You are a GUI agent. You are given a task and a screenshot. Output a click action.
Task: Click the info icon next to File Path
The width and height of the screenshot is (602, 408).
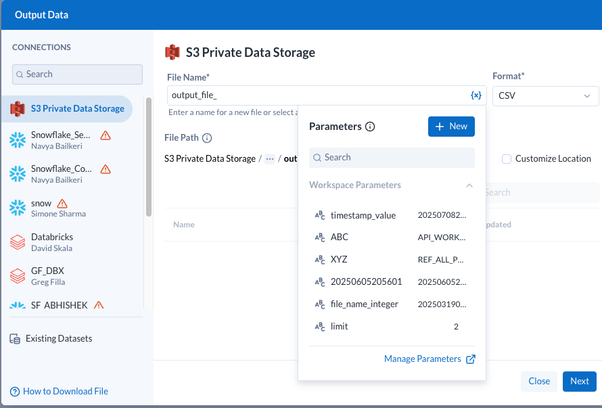[x=207, y=138]
